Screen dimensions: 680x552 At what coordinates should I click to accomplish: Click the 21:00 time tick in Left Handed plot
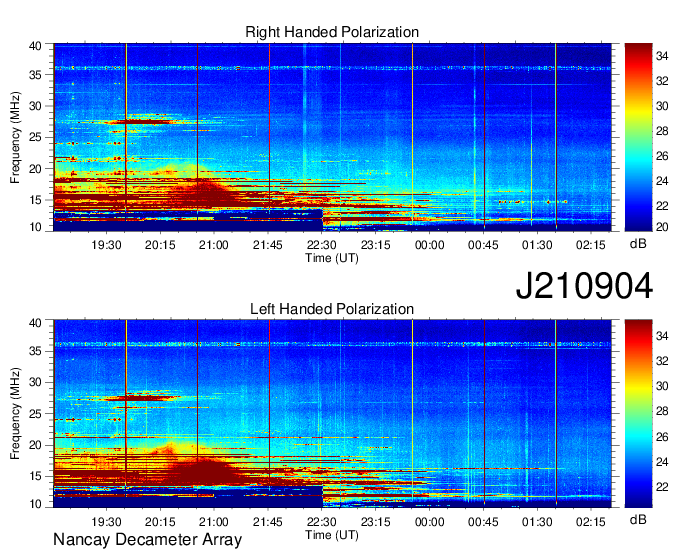(214, 522)
